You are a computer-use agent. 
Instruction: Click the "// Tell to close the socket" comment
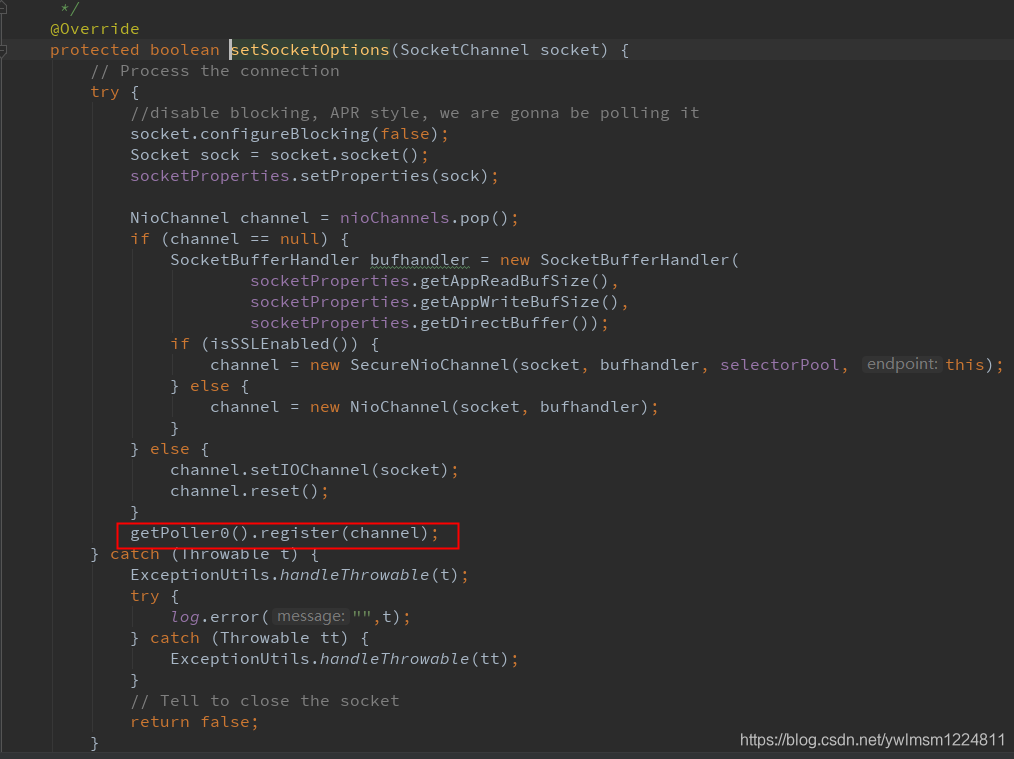264,701
